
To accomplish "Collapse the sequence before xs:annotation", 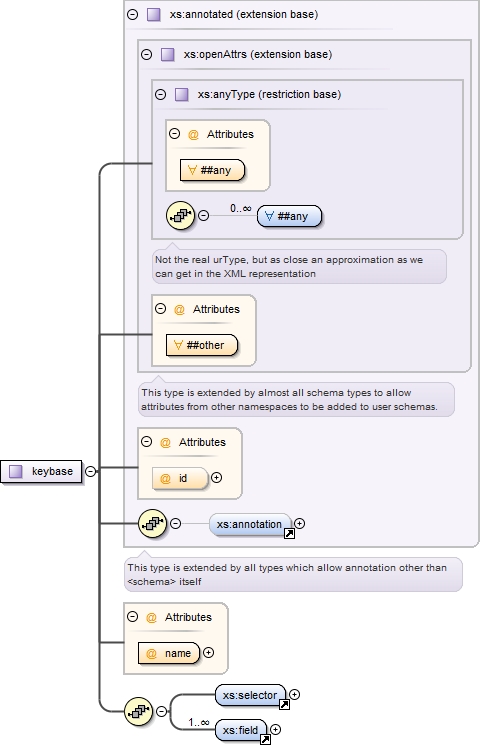I will pos(176,524).
